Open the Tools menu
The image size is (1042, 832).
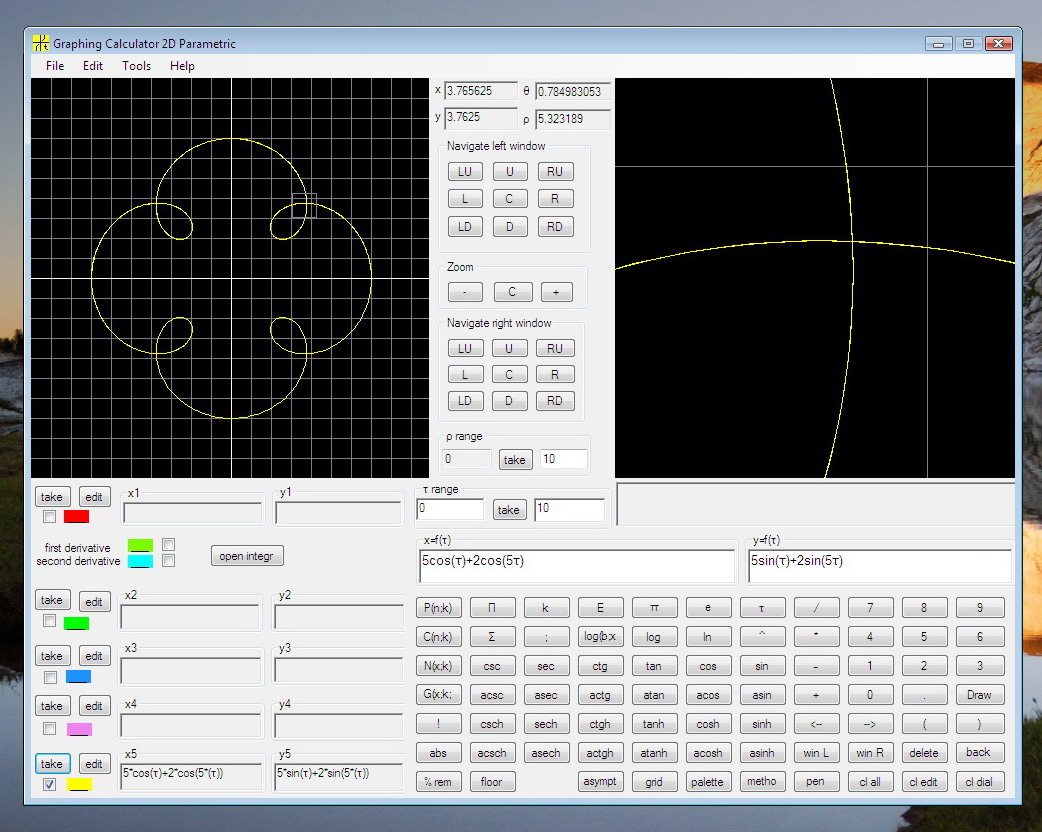pyautogui.click(x=136, y=66)
